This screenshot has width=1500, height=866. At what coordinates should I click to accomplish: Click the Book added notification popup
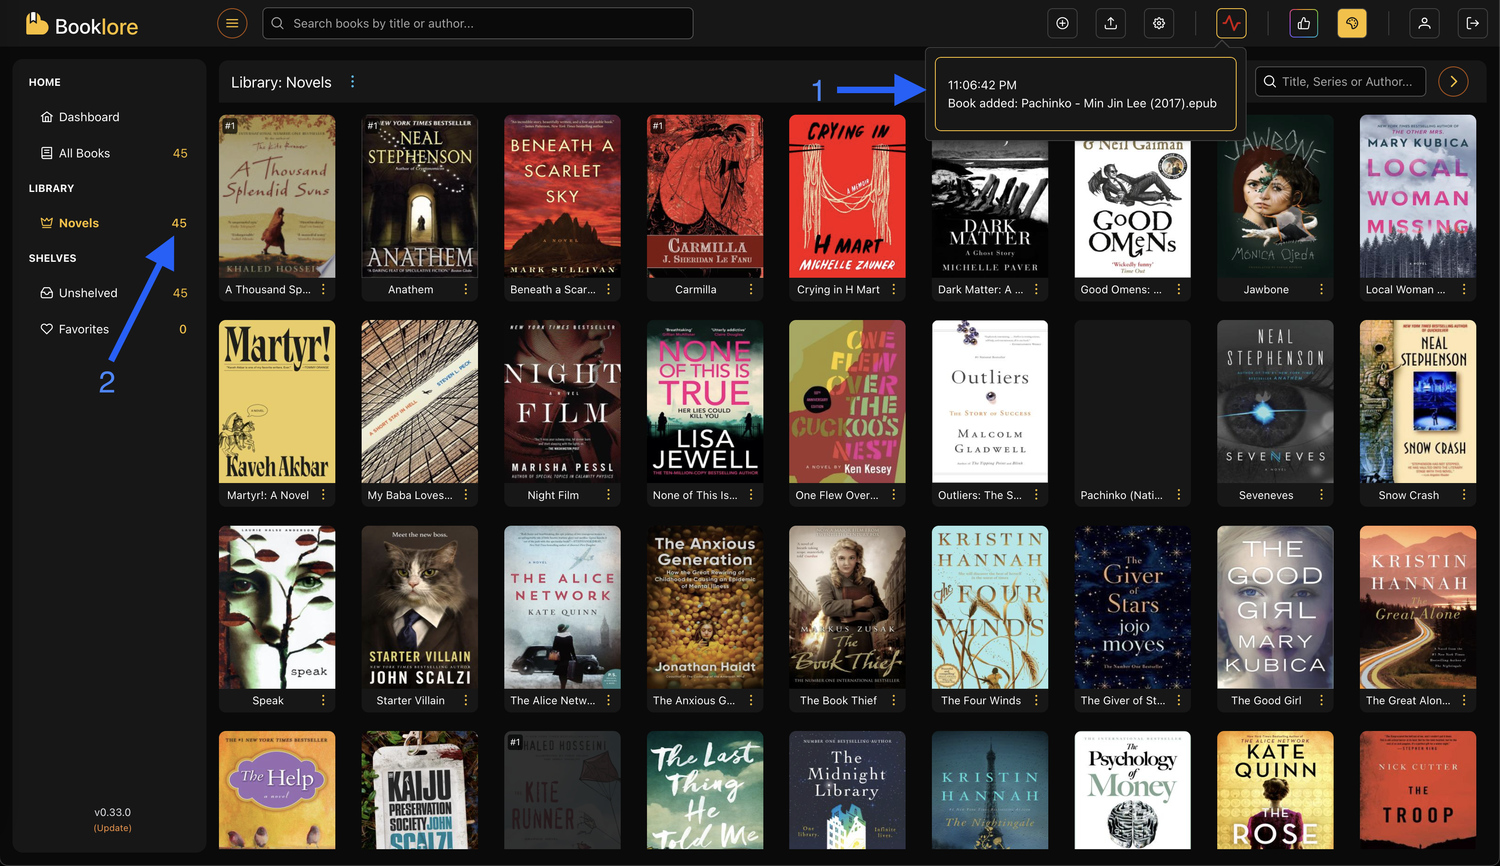(x=1085, y=92)
